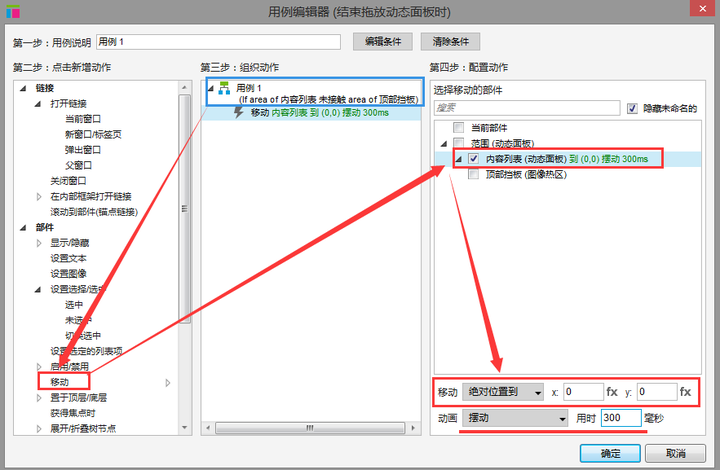Click the organize panel horizontal scrollbar thumb

310,428
